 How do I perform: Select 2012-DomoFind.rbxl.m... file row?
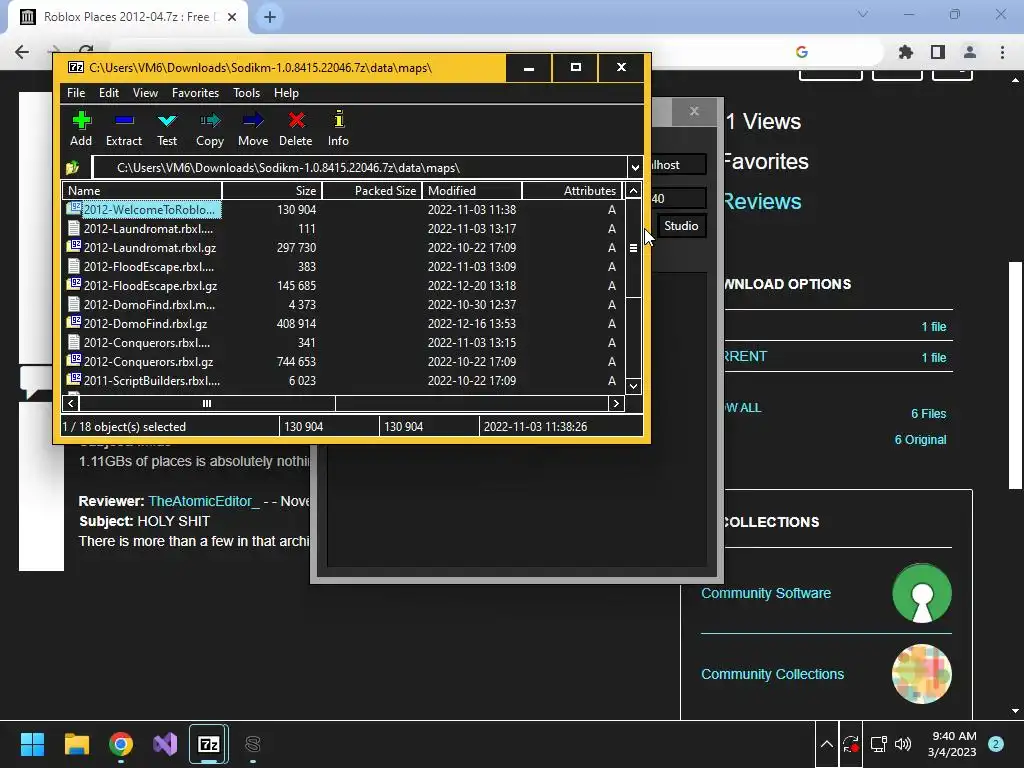[x=342, y=304]
